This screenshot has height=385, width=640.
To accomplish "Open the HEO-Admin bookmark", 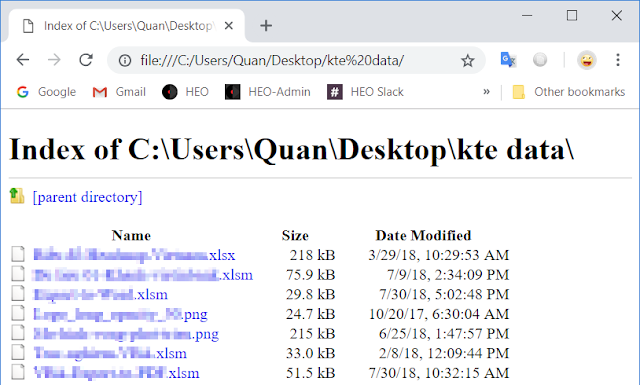I will pos(268,92).
